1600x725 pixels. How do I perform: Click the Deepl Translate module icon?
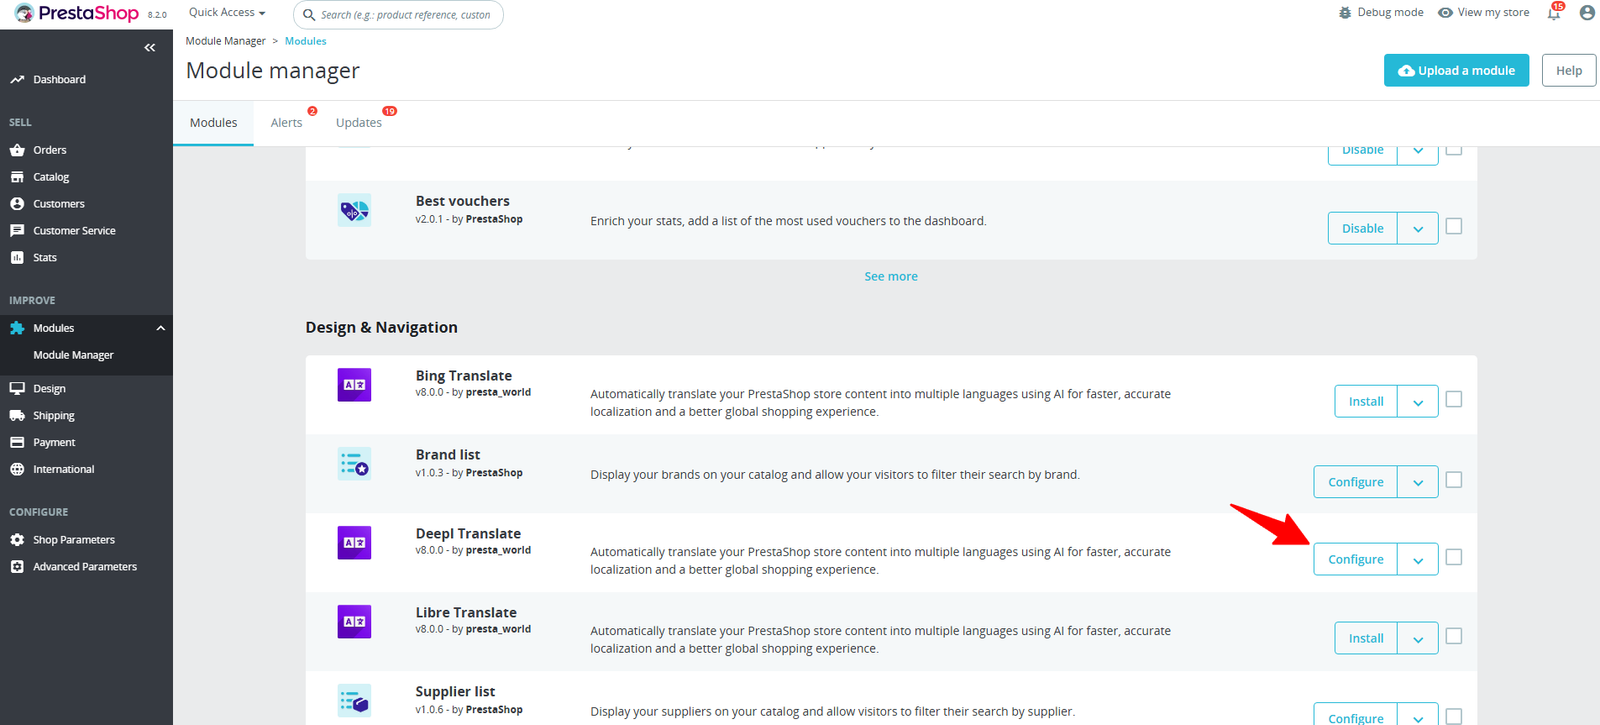(x=354, y=542)
